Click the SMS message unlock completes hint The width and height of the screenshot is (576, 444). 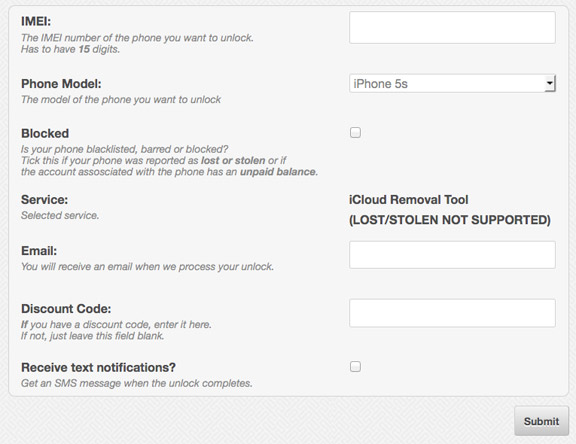137,383
